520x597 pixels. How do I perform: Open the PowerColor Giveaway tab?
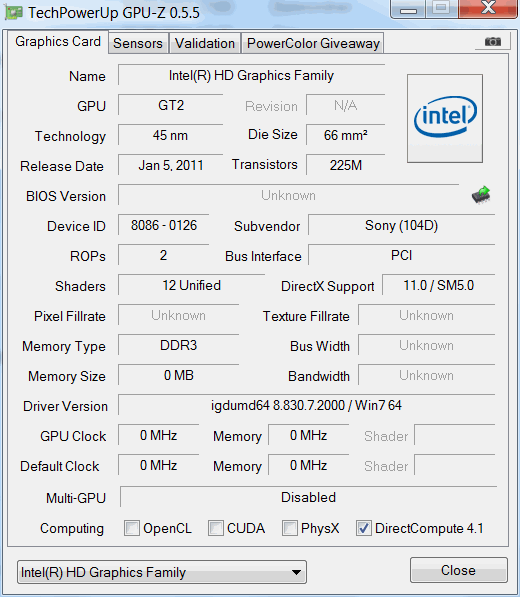(313, 43)
